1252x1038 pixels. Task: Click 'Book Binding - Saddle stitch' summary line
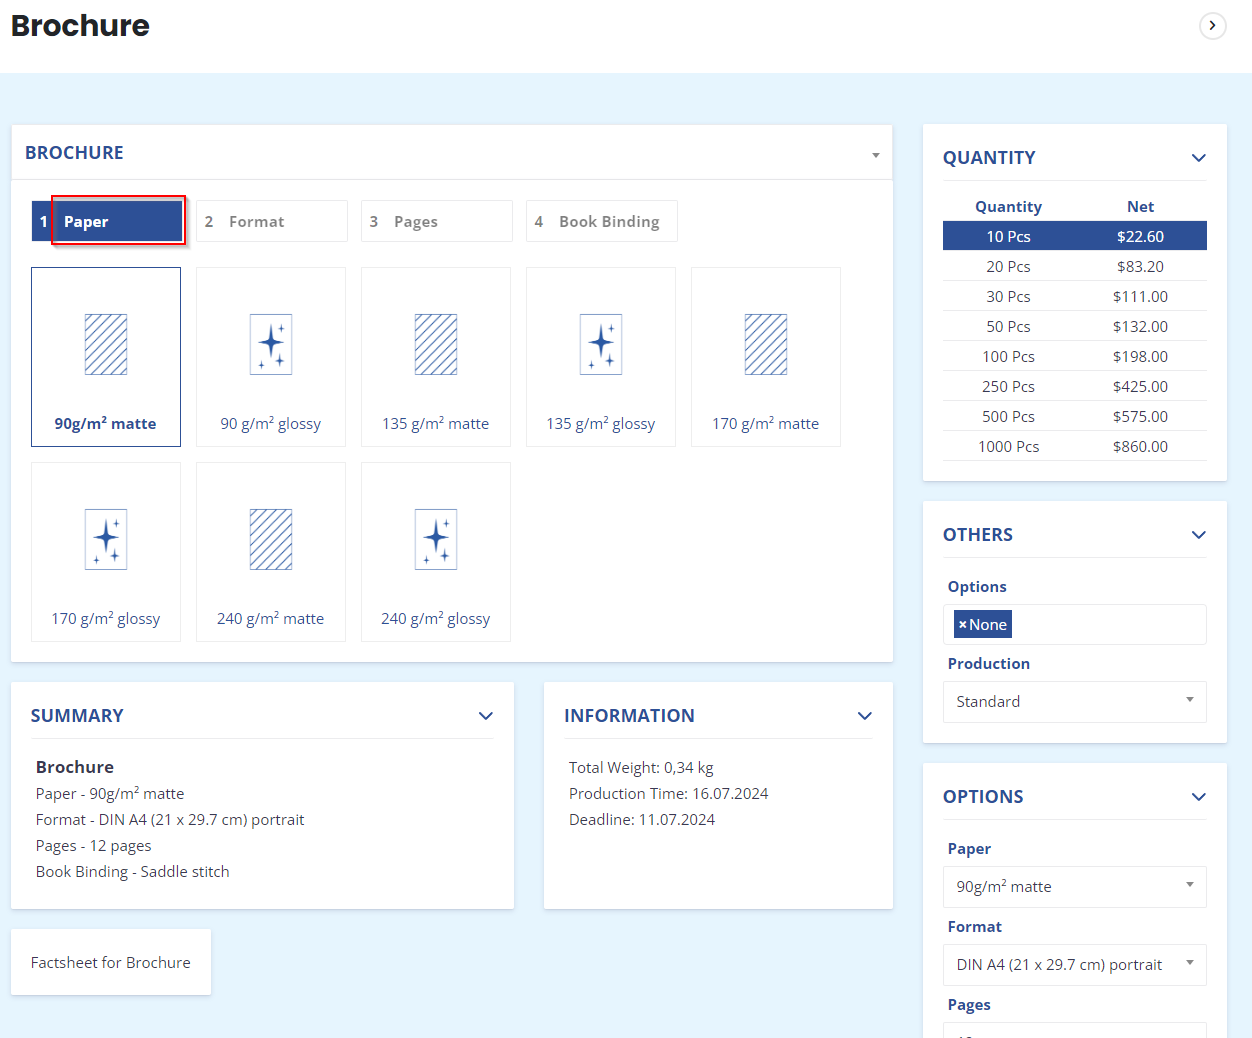pyautogui.click(x=133, y=872)
